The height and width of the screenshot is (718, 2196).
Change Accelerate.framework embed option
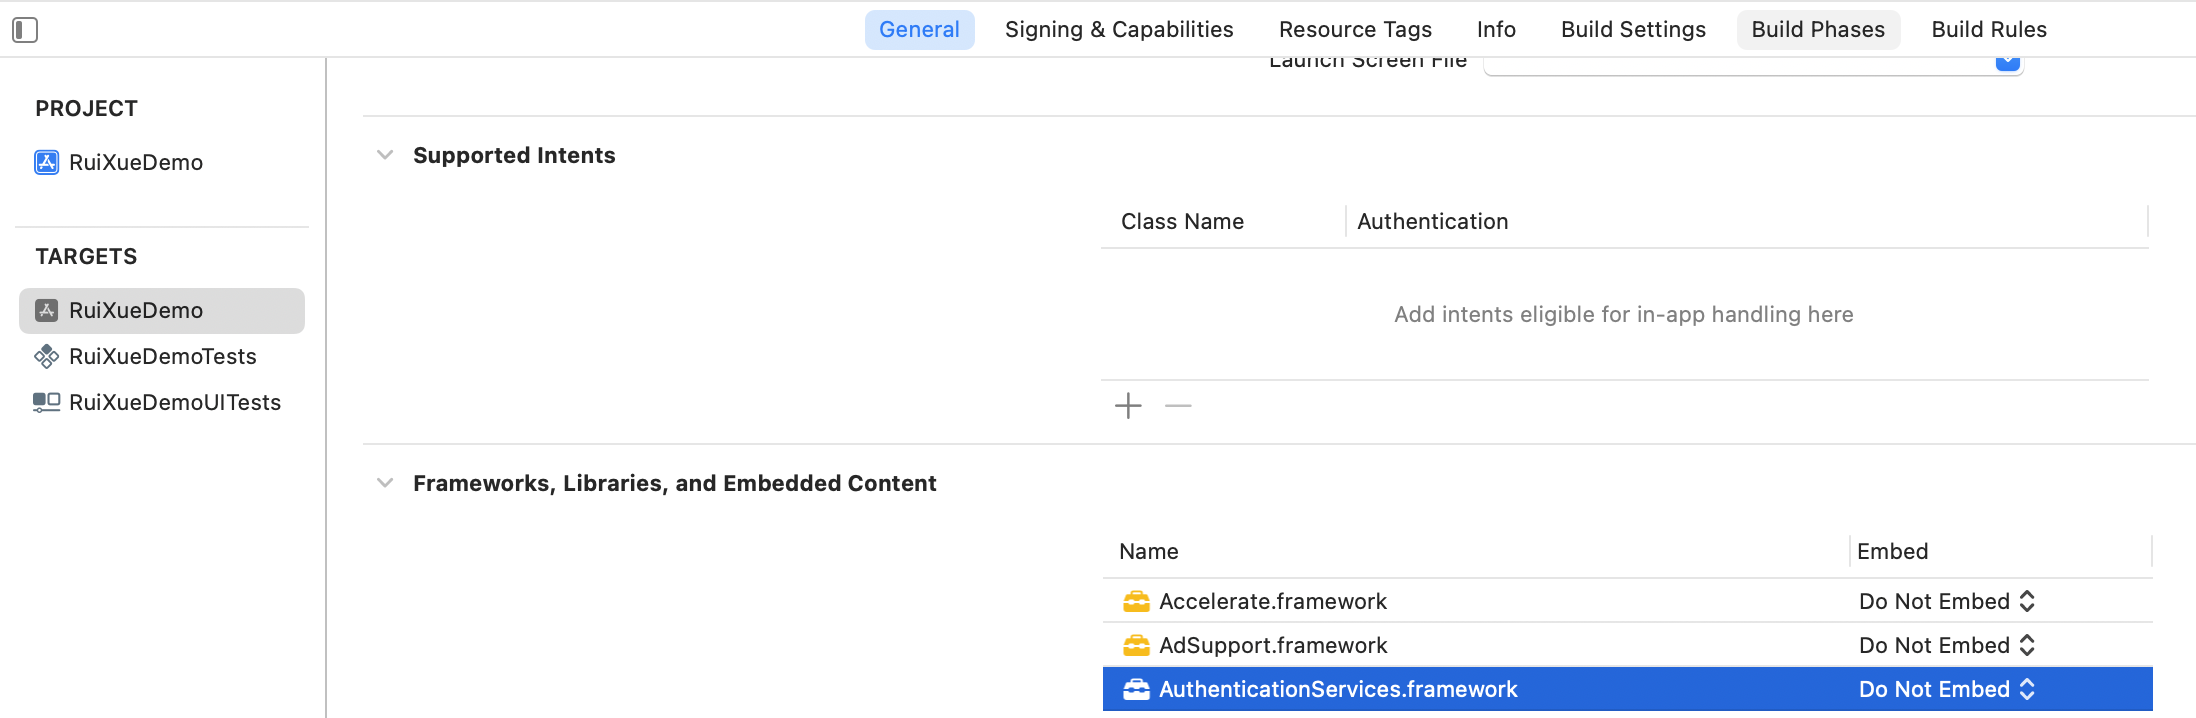pyautogui.click(x=1947, y=601)
